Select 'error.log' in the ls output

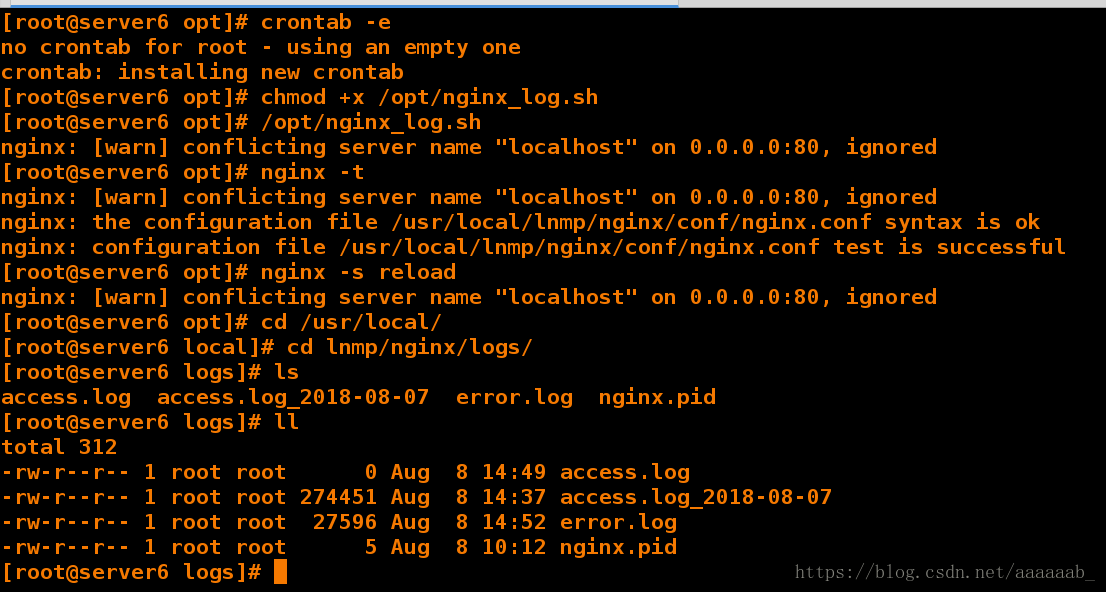[x=514, y=397]
